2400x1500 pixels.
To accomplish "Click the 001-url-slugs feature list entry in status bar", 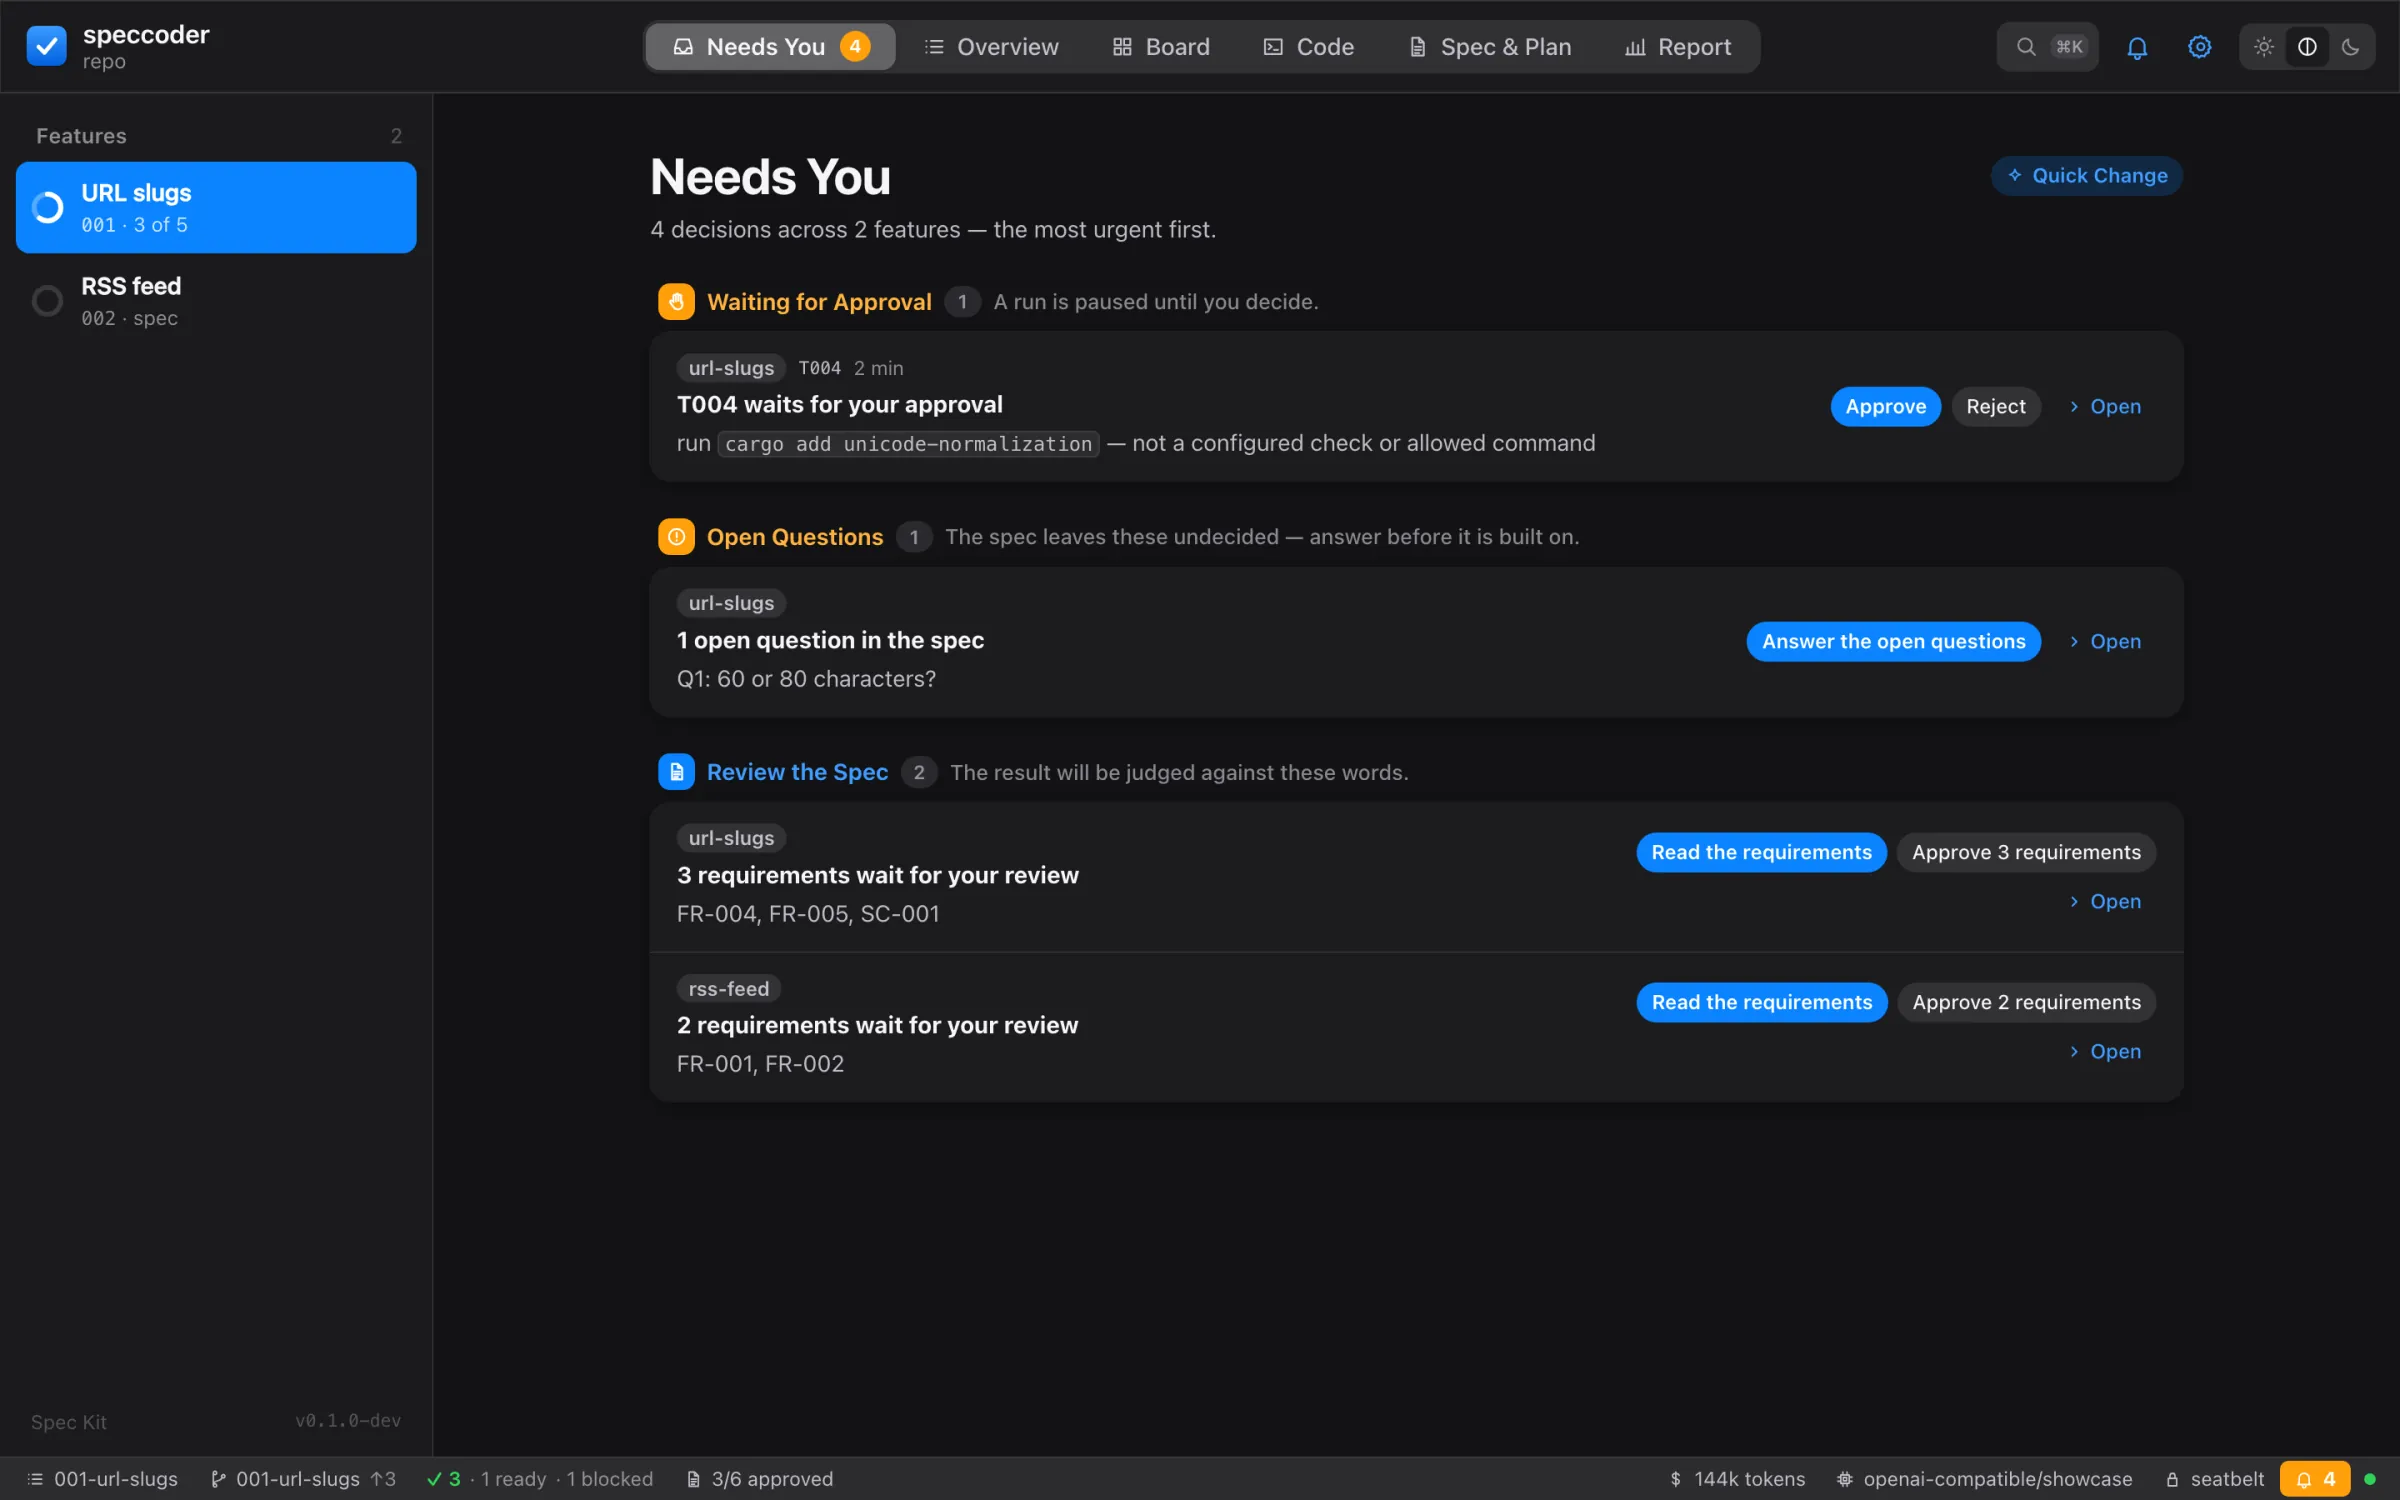I will (x=102, y=1479).
